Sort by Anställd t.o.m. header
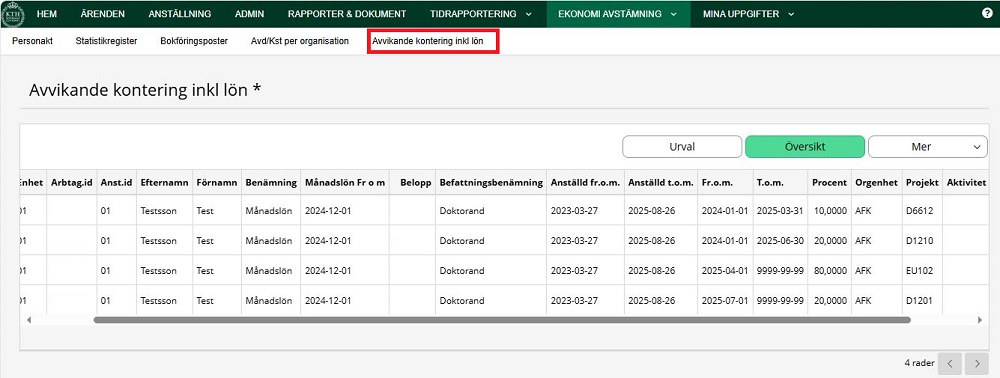Viewport: 1000px width, 378px height. tap(661, 182)
